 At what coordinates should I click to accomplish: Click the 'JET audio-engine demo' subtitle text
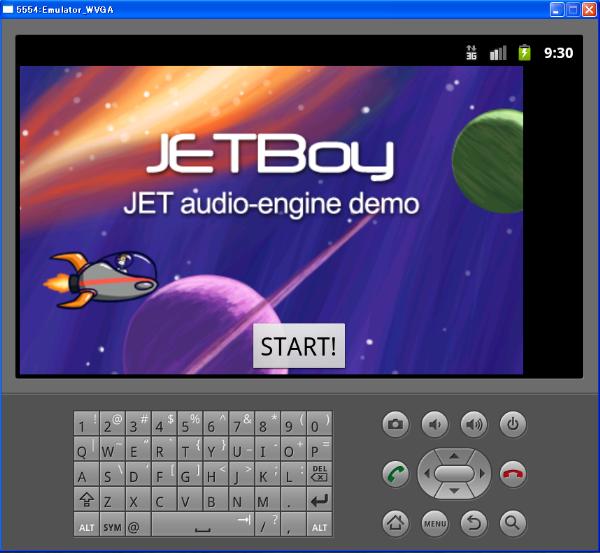coord(271,204)
